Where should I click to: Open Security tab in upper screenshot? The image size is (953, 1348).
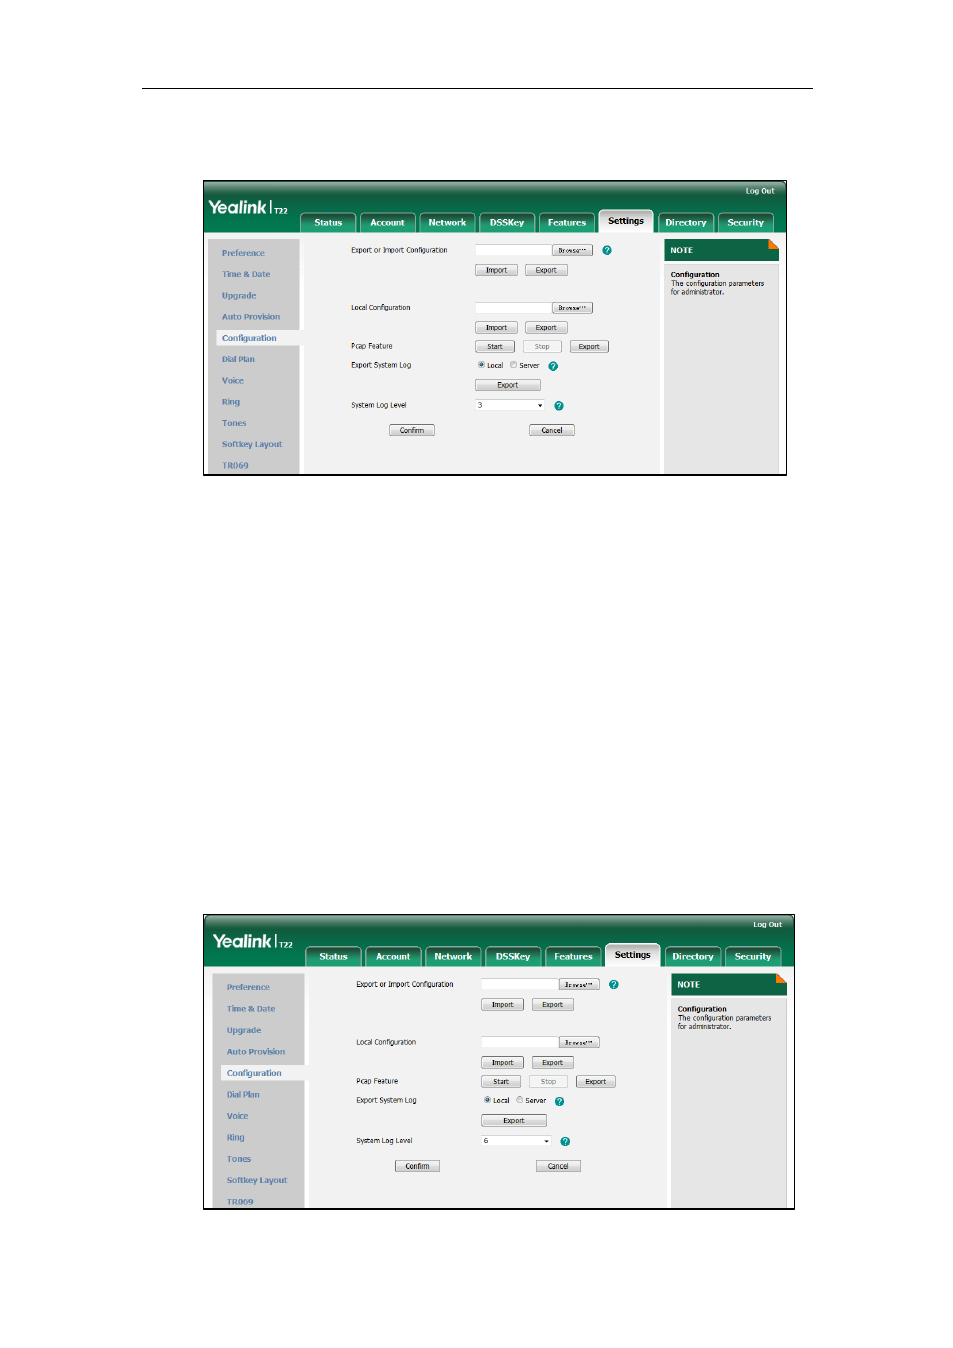(x=746, y=223)
